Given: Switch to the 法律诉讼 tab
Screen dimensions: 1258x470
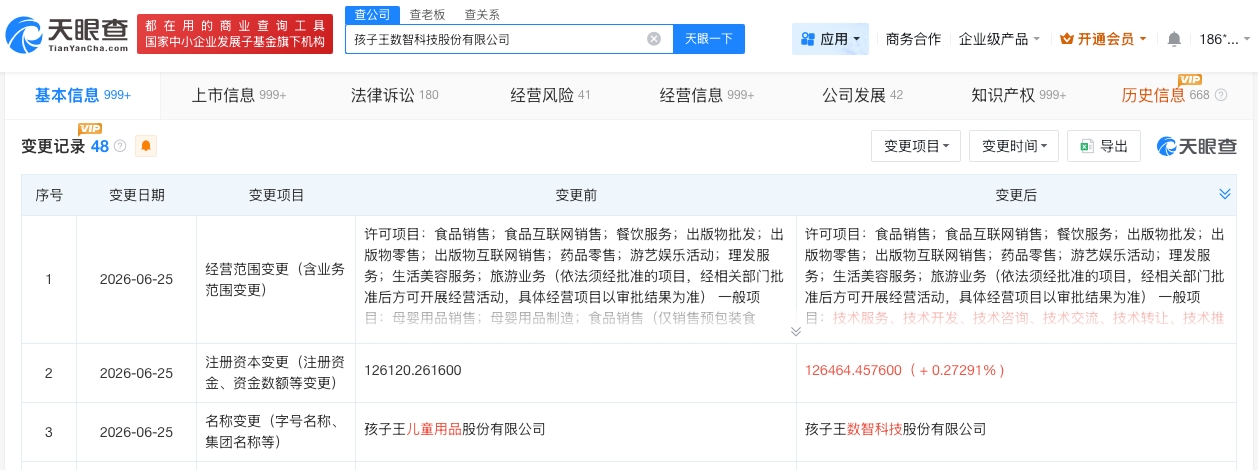Looking at the screenshot, I should point(395,95).
